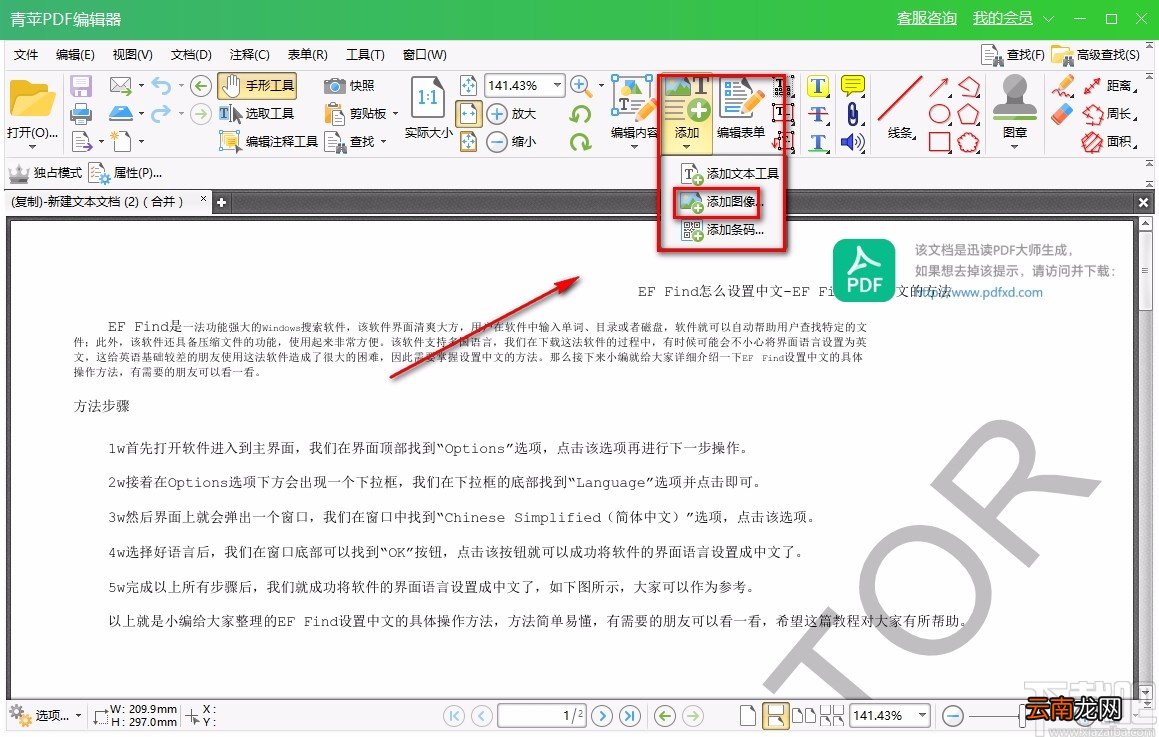Open a file with the folder icon

(32, 100)
